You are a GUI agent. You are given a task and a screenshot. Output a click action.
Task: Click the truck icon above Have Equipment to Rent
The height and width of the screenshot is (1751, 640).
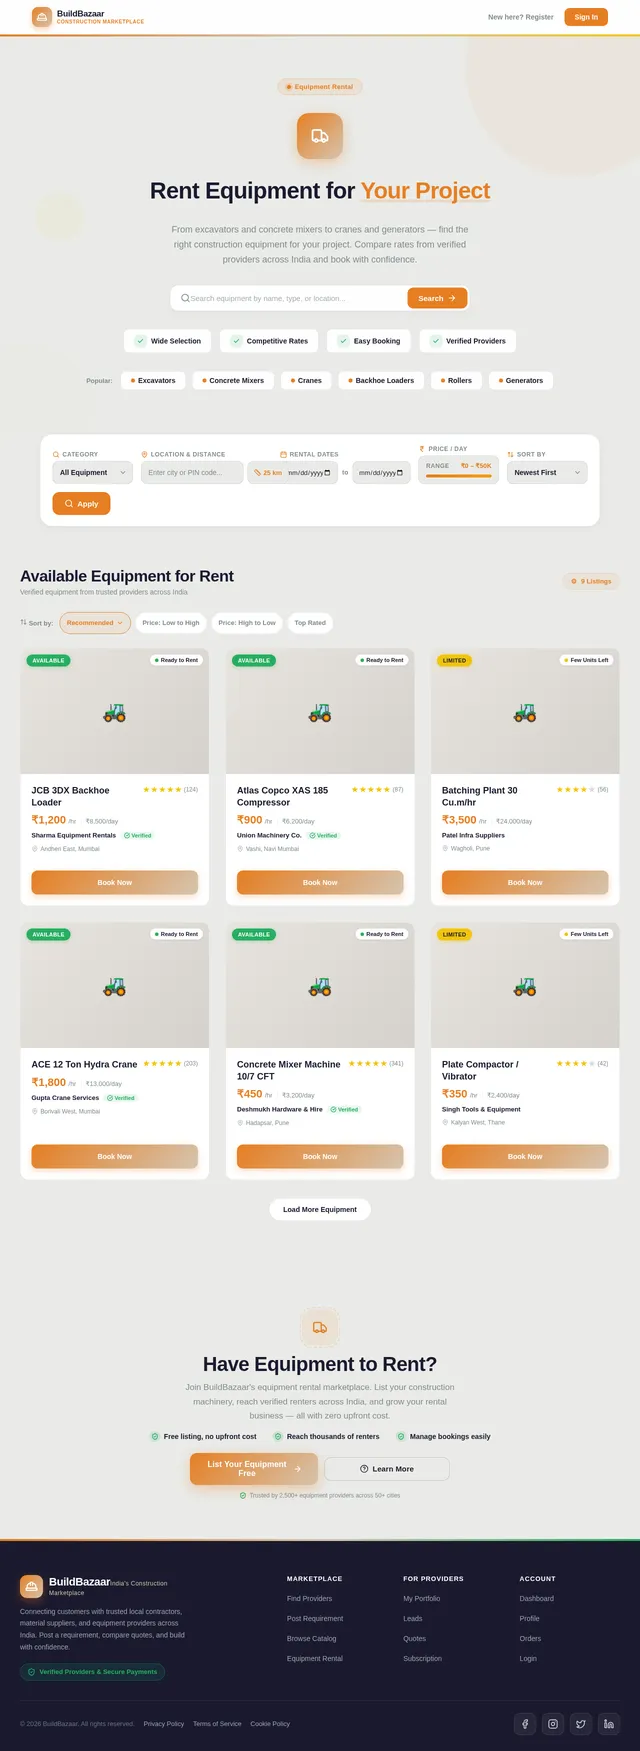[x=320, y=1327]
